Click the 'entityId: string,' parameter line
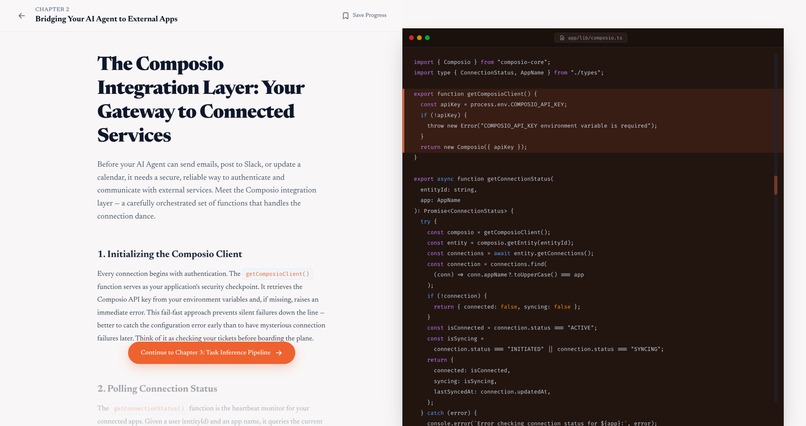The height and width of the screenshot is (426, 806). pyautogui.click(x=448, y=190)
